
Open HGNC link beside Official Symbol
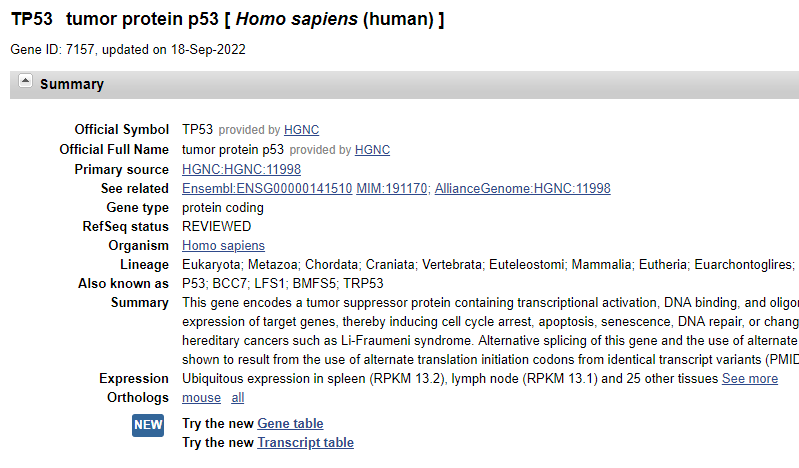point(301,130)
